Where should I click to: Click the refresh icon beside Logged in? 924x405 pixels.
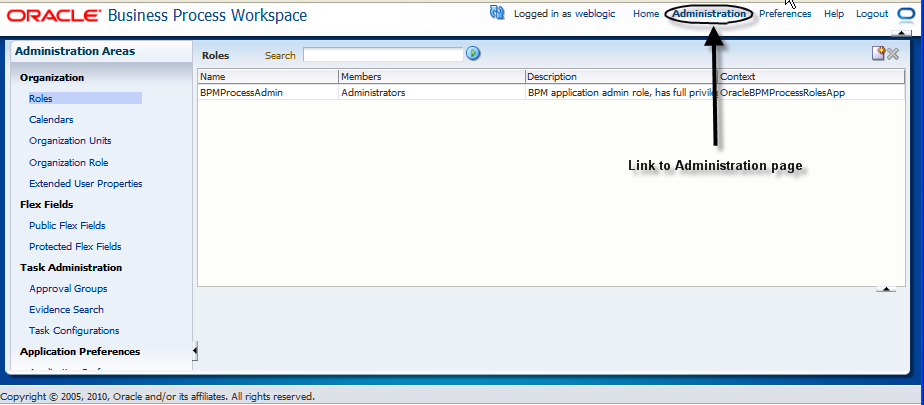tap(497, 12)
